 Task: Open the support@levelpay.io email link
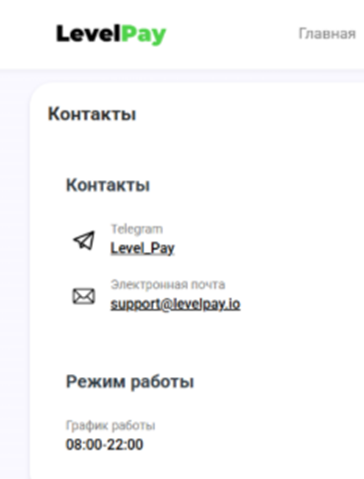click(175, 304)
